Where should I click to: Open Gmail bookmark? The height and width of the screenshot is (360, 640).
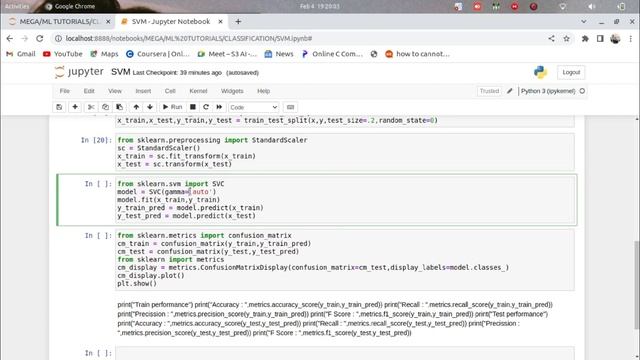click(21, 54)
